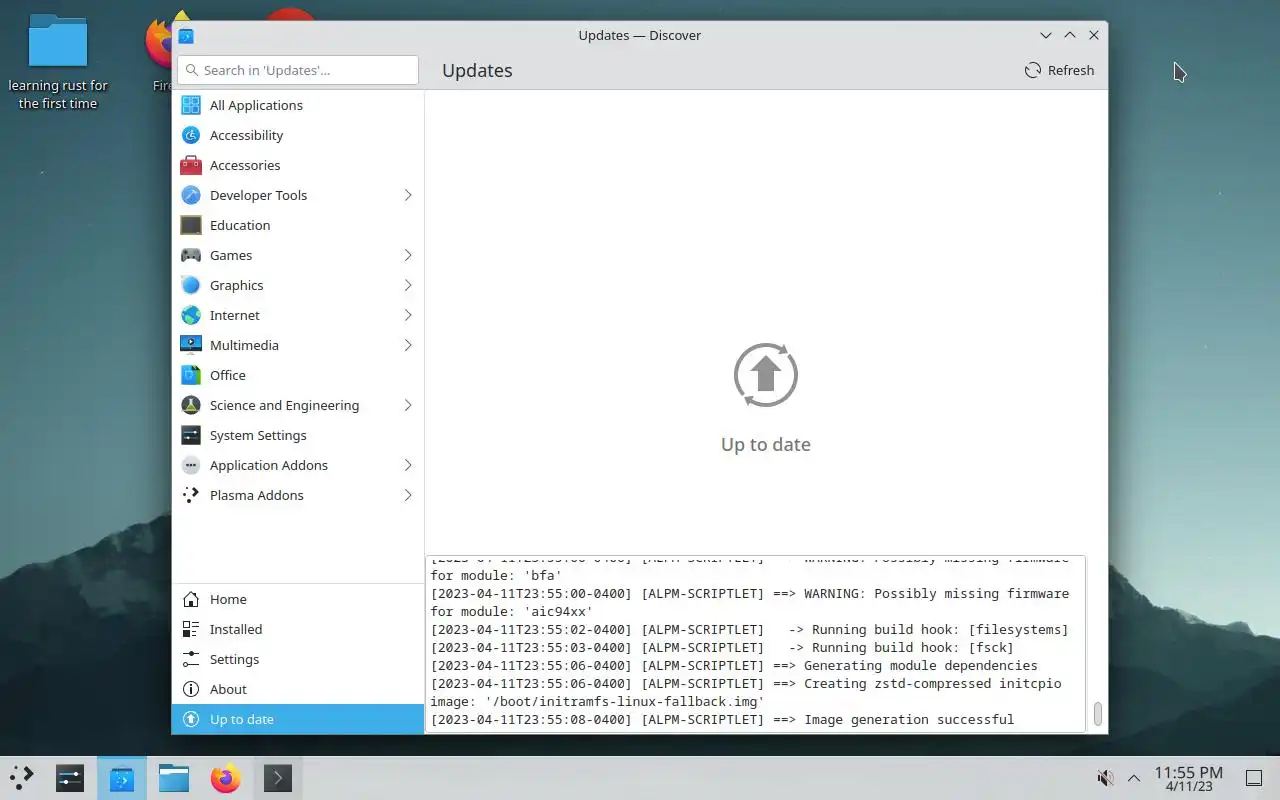Screen dimensions: 1280x800
Task: Expand the Plasma Addons arrow
Action: (x=408, y=495)
